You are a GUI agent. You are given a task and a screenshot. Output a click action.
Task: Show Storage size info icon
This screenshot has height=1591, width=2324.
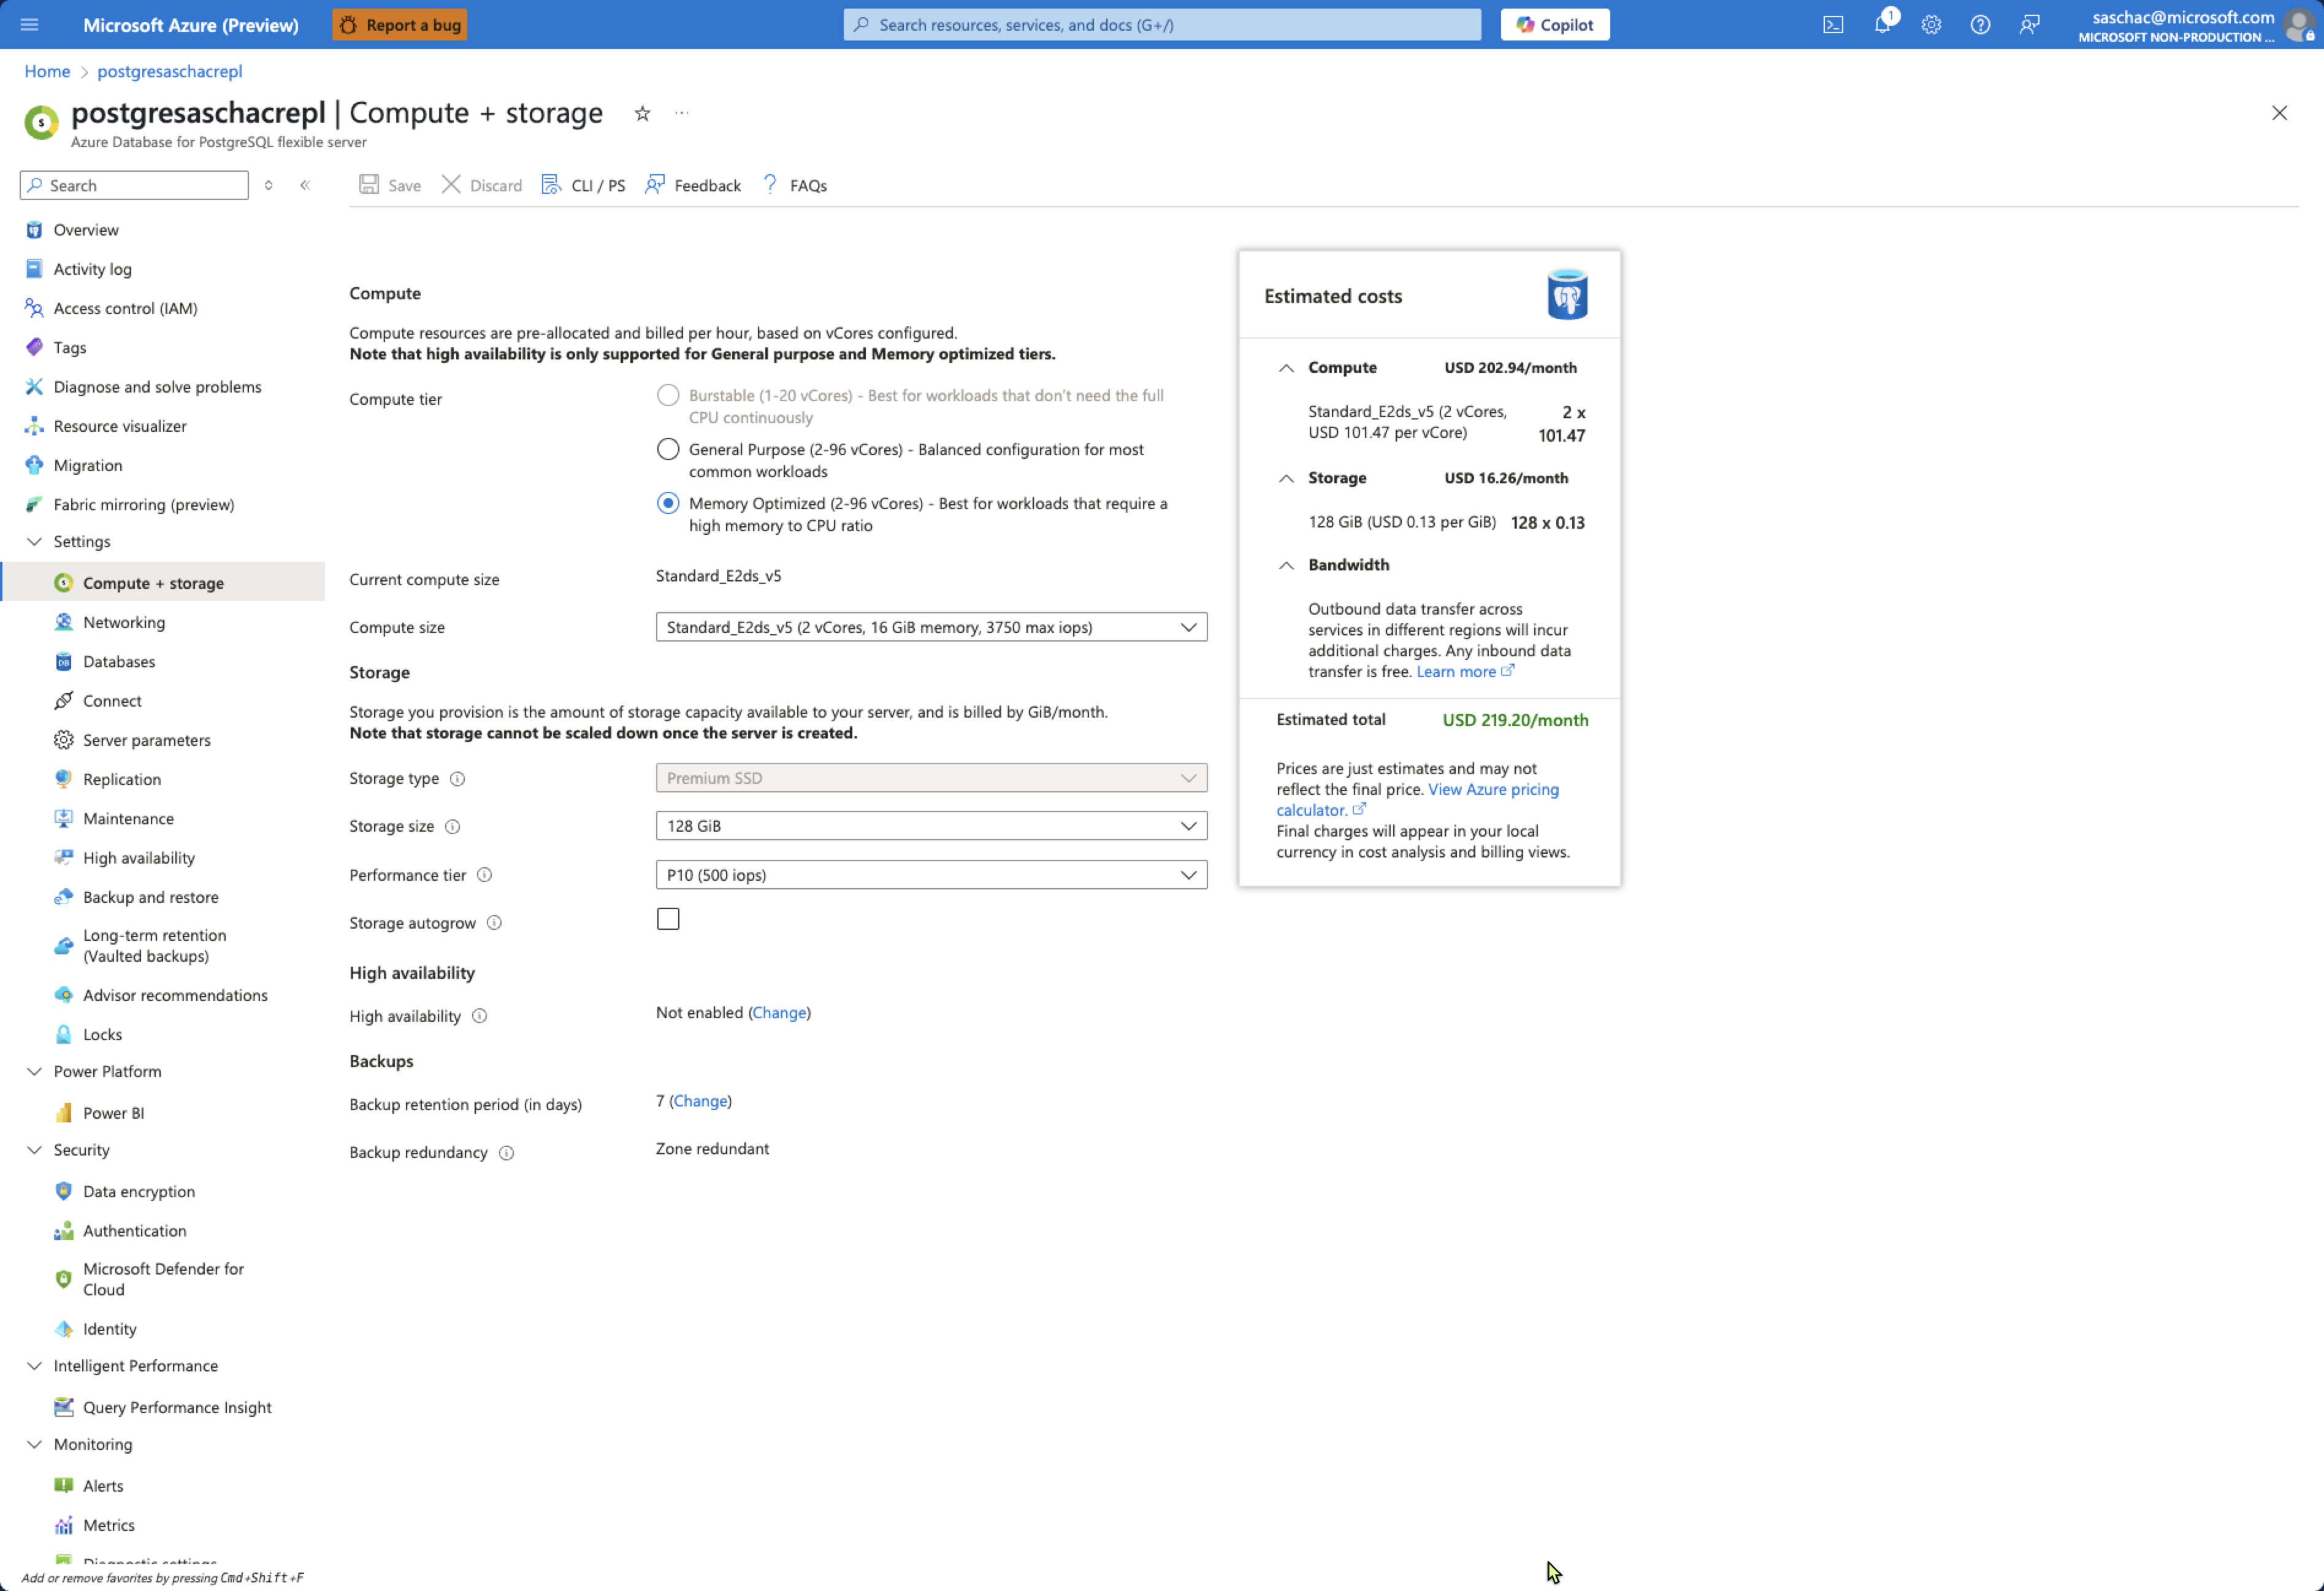coord(452,827)
